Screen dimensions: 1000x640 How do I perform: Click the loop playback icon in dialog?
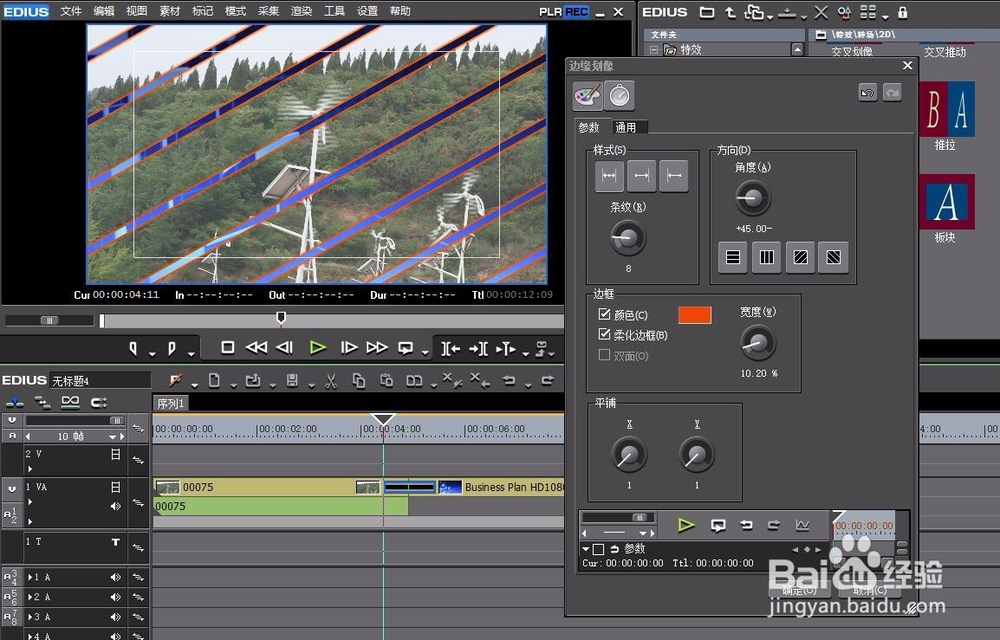point(718,526)
